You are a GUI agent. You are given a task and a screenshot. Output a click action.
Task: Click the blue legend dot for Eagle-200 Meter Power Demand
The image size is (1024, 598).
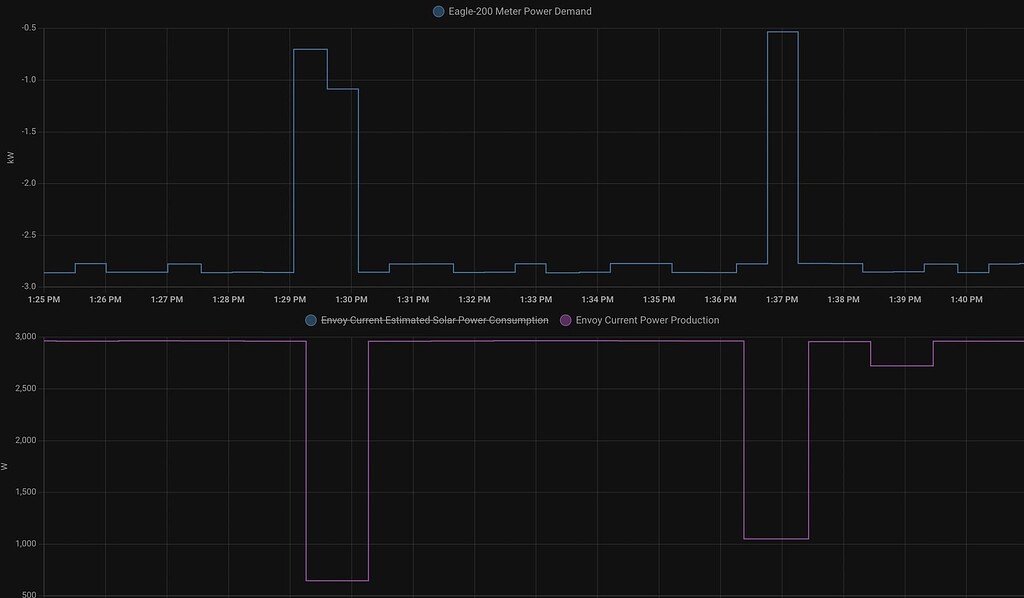click(437, 11)
